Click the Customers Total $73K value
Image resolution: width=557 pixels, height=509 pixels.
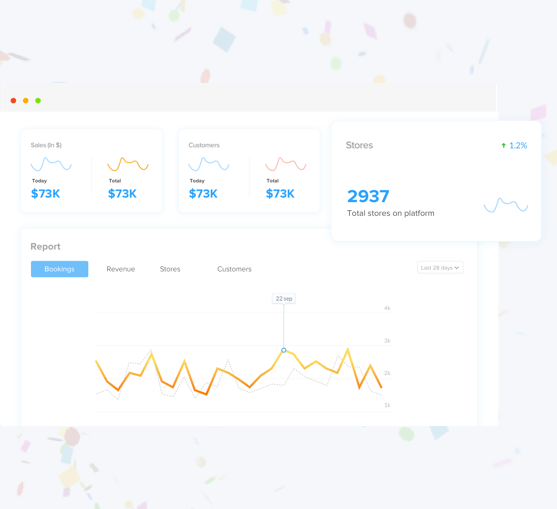tap(280, 194)
